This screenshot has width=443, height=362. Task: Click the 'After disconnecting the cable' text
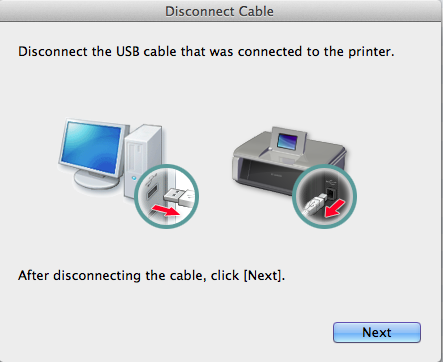click(x=151, y=276)
